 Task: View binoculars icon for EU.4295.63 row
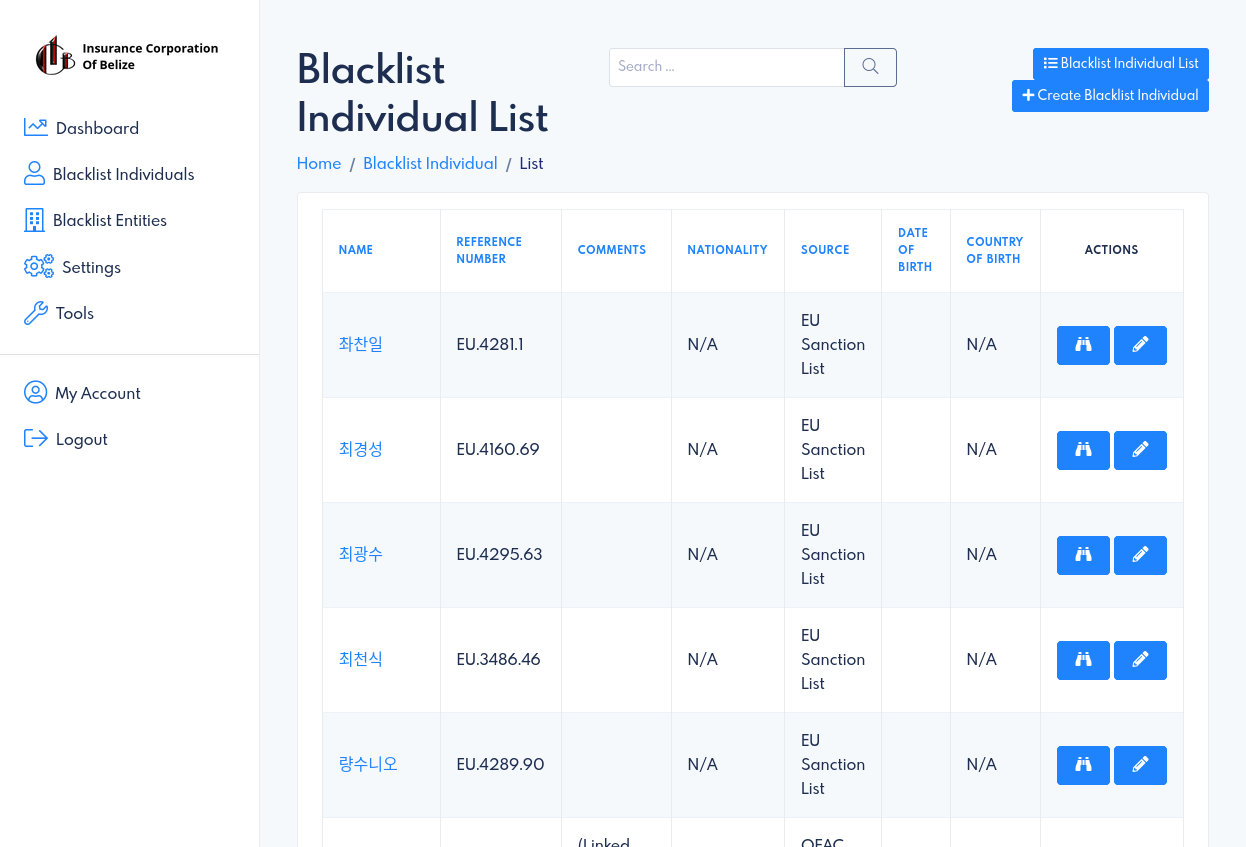1083,555
